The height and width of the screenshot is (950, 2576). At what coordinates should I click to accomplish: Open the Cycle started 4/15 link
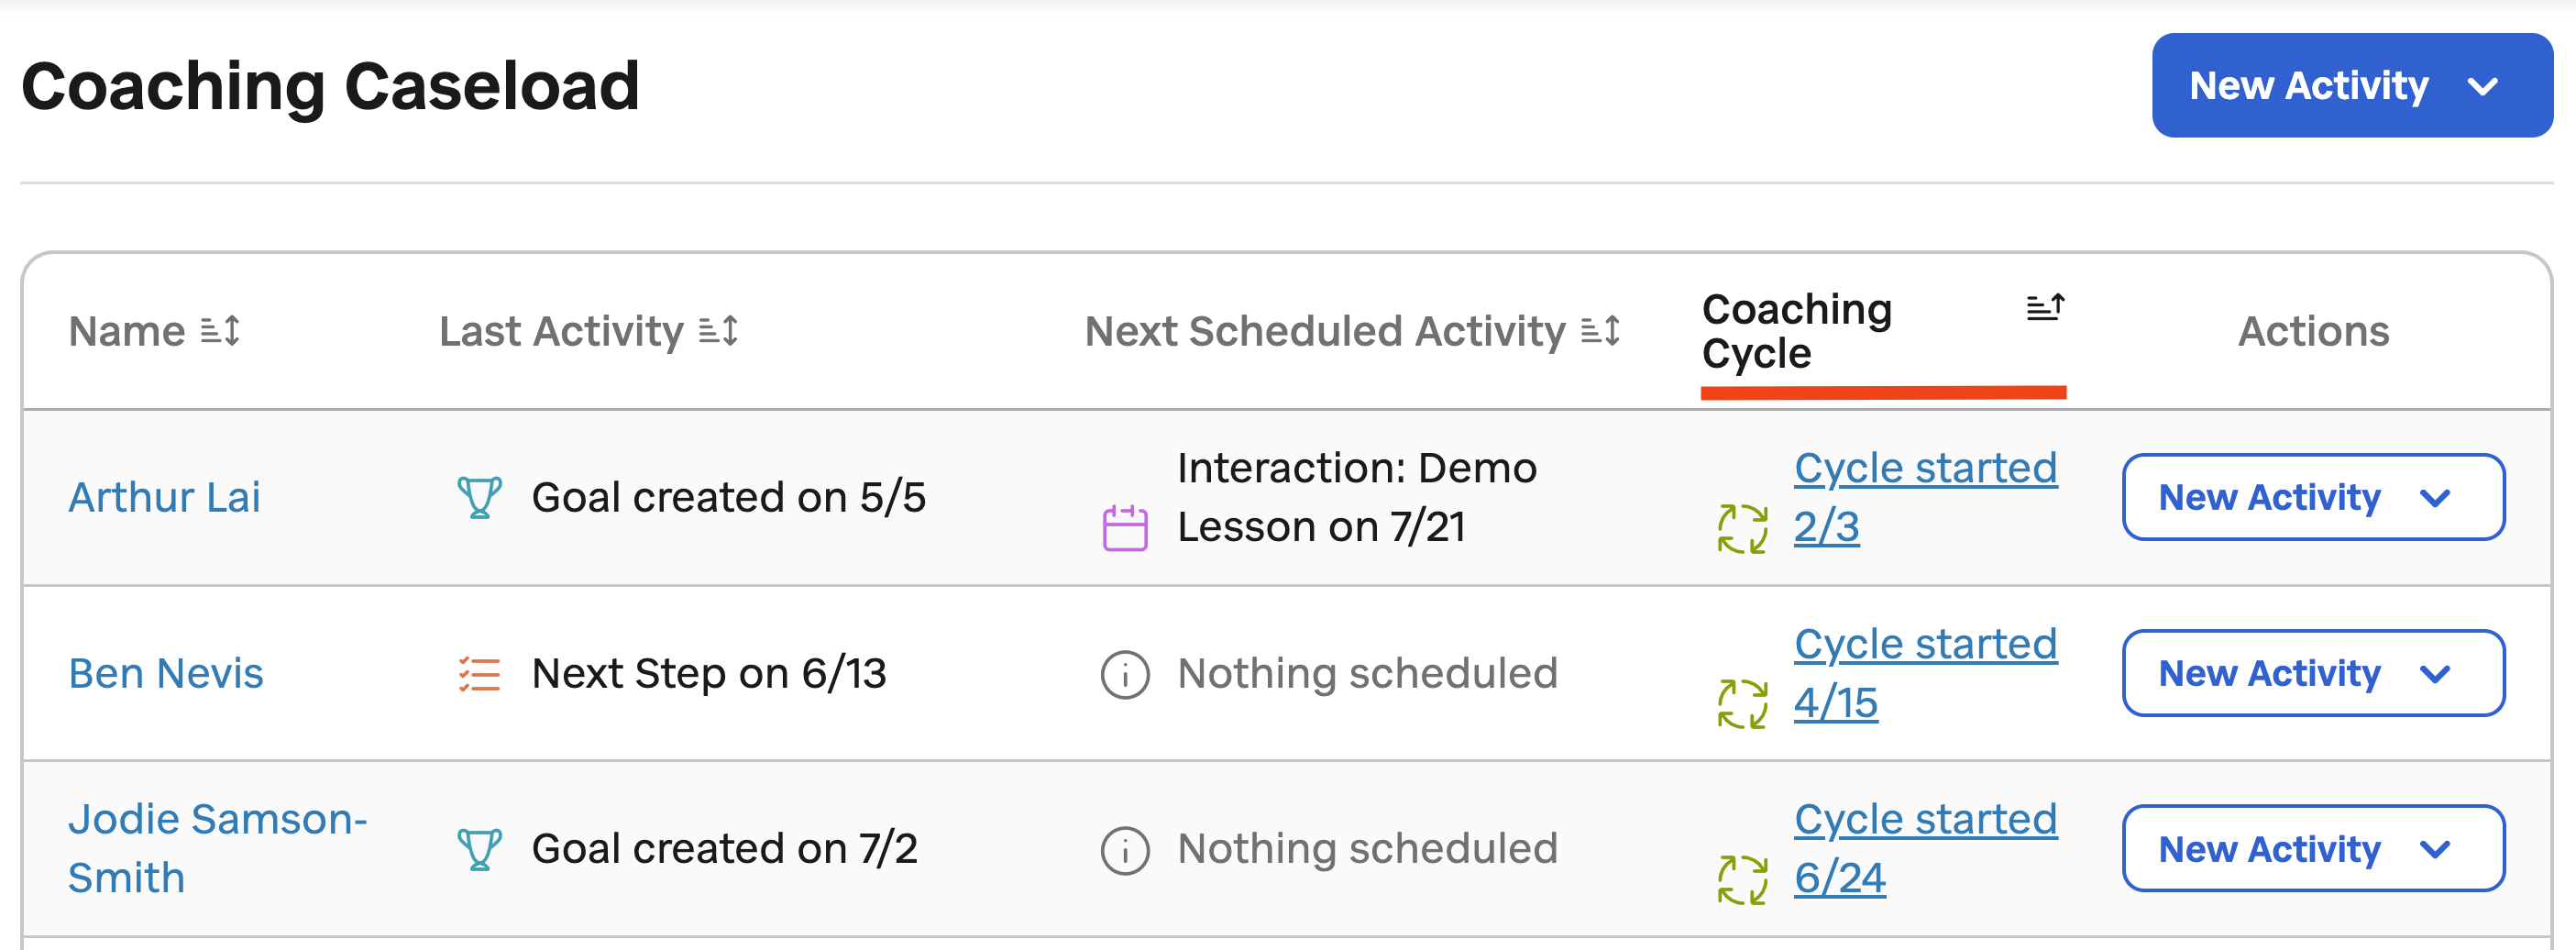point(1925,673)
